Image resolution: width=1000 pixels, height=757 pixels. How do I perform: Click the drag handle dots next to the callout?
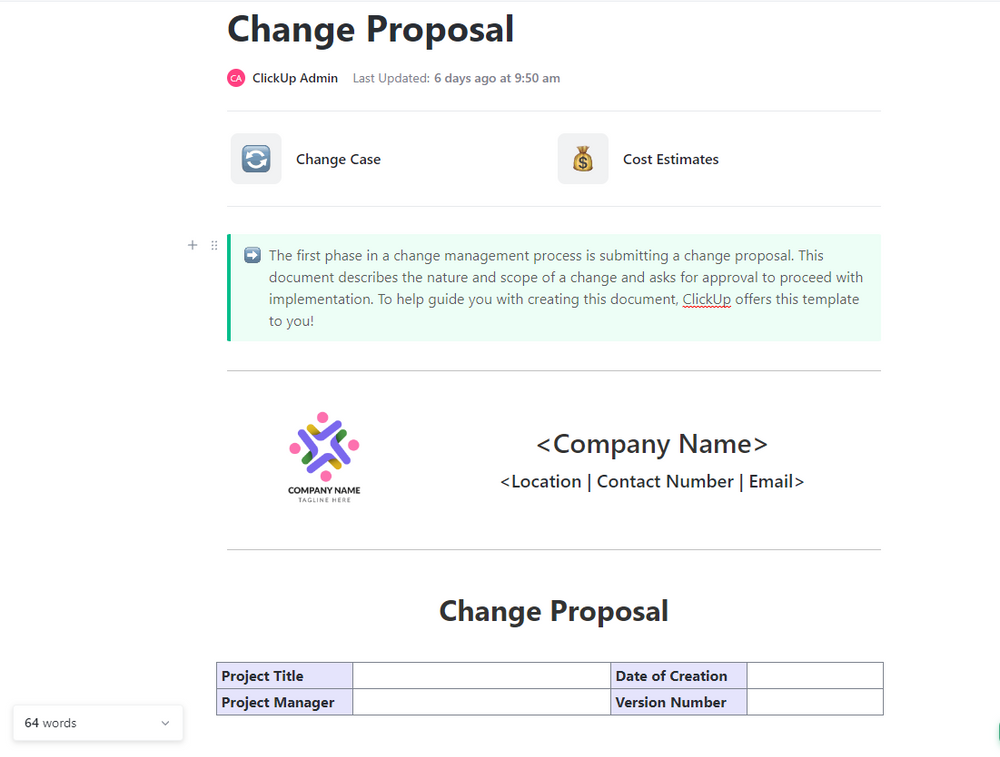(214, 245)
